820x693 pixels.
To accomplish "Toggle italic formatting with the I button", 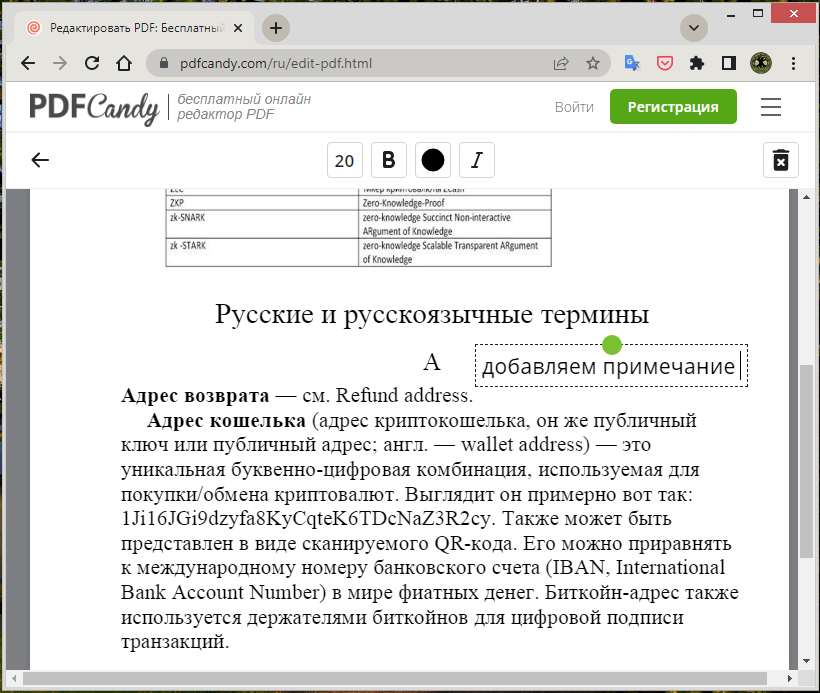I will click(x=476, y=160).
